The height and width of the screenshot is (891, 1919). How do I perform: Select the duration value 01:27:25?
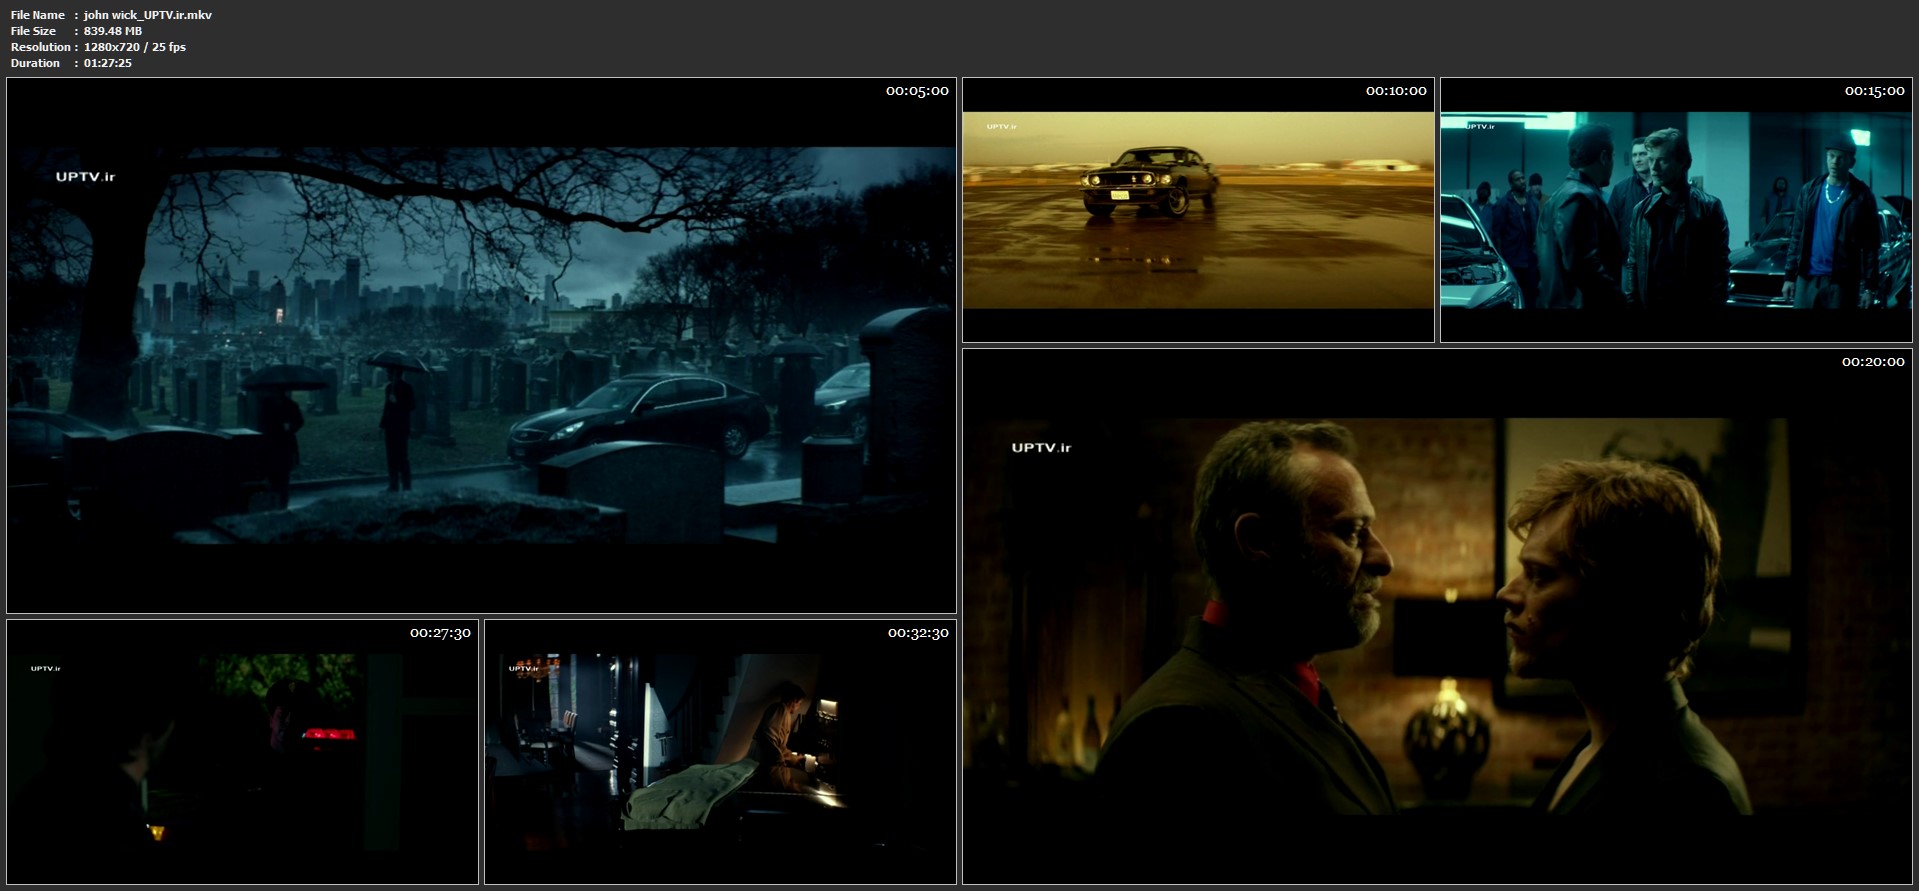(108, 63)
